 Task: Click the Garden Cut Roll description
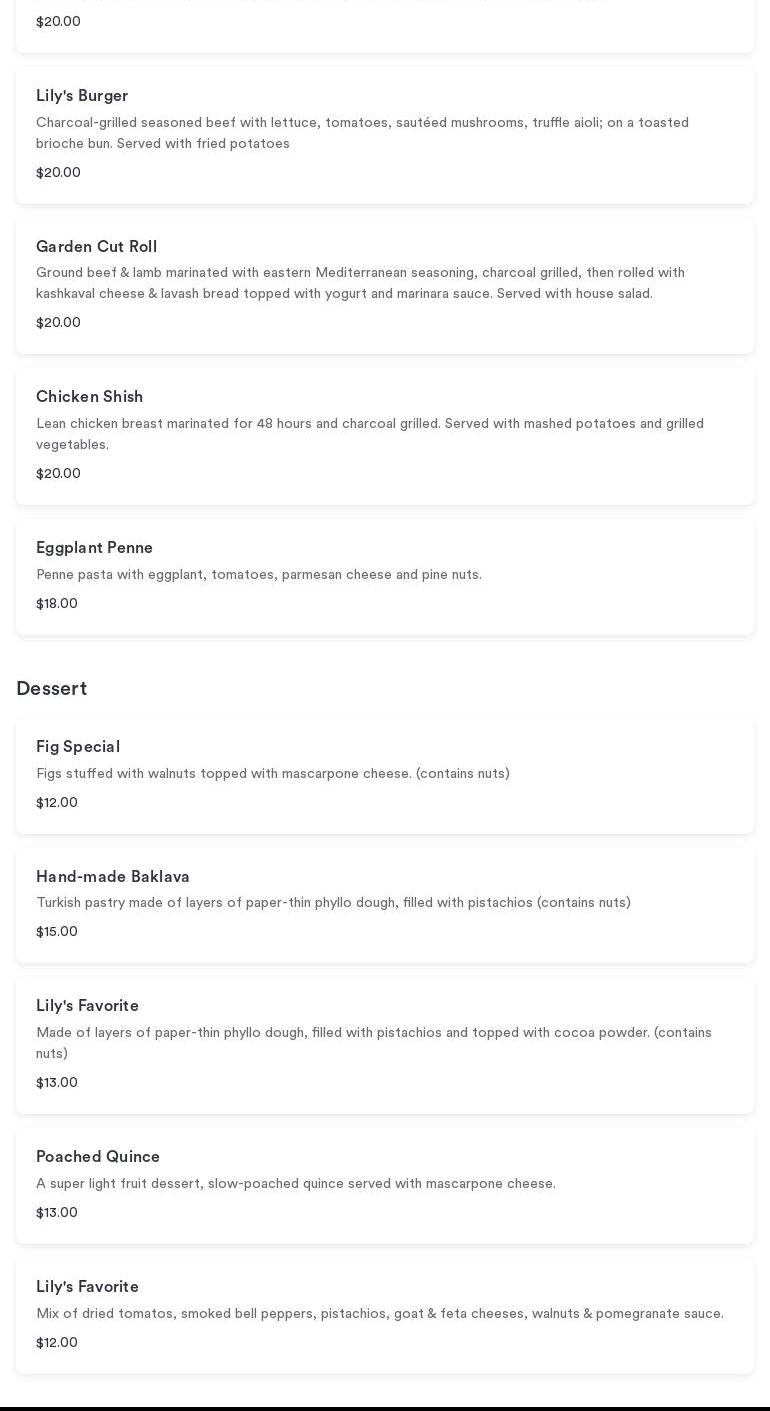click(x=360, y=283)
